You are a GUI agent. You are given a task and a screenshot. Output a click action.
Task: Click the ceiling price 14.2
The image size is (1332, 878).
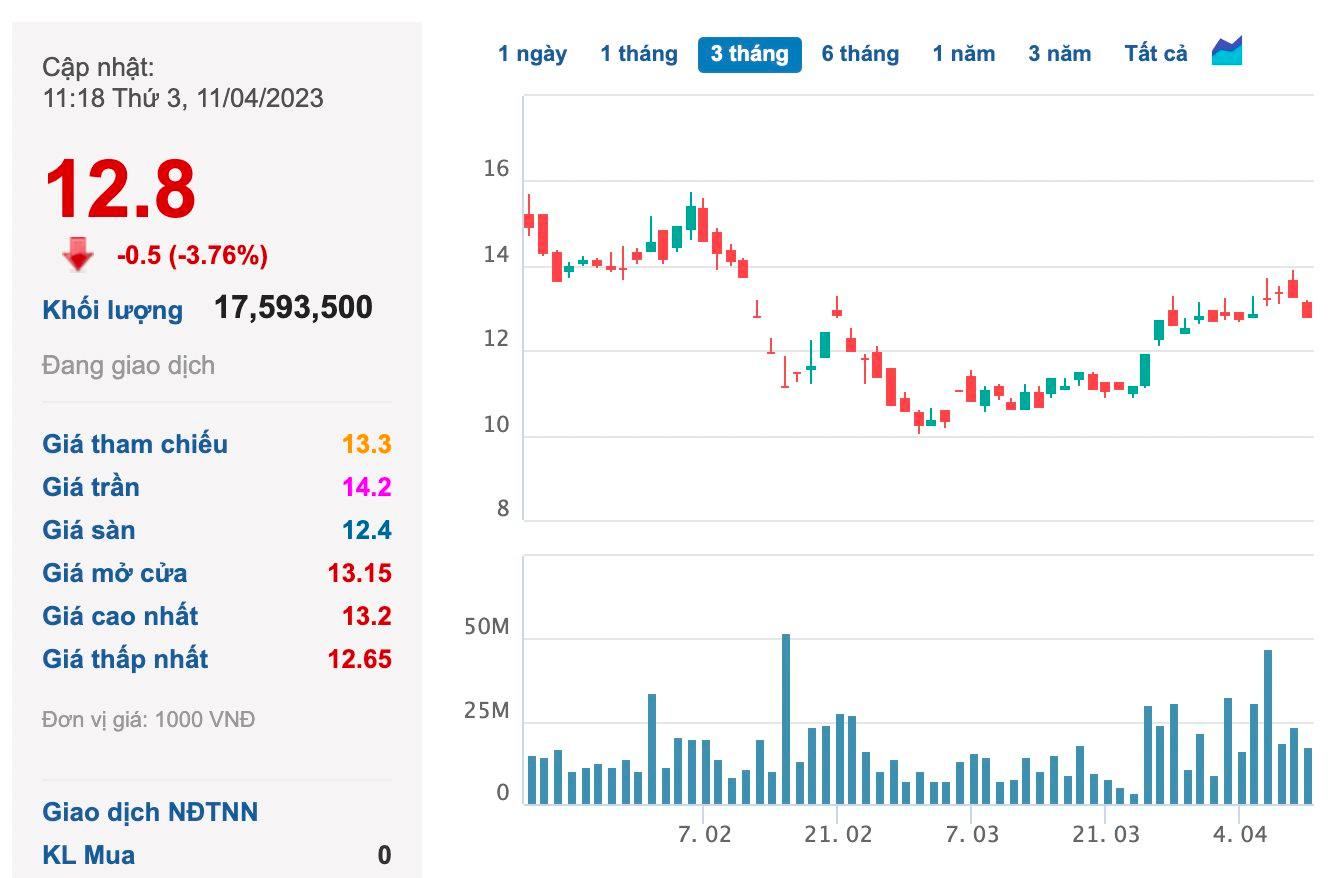point(366,487)
